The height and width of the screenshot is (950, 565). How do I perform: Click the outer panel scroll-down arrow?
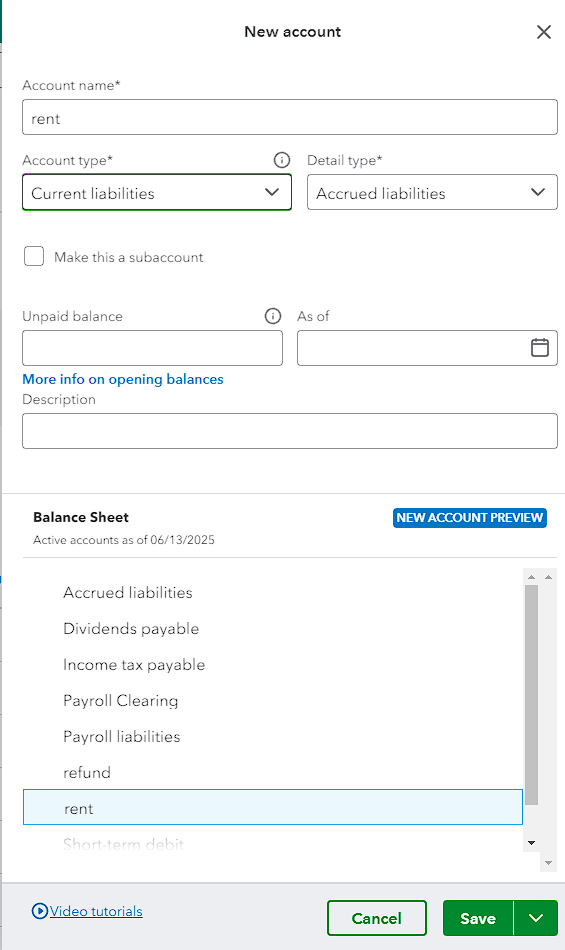548,863
